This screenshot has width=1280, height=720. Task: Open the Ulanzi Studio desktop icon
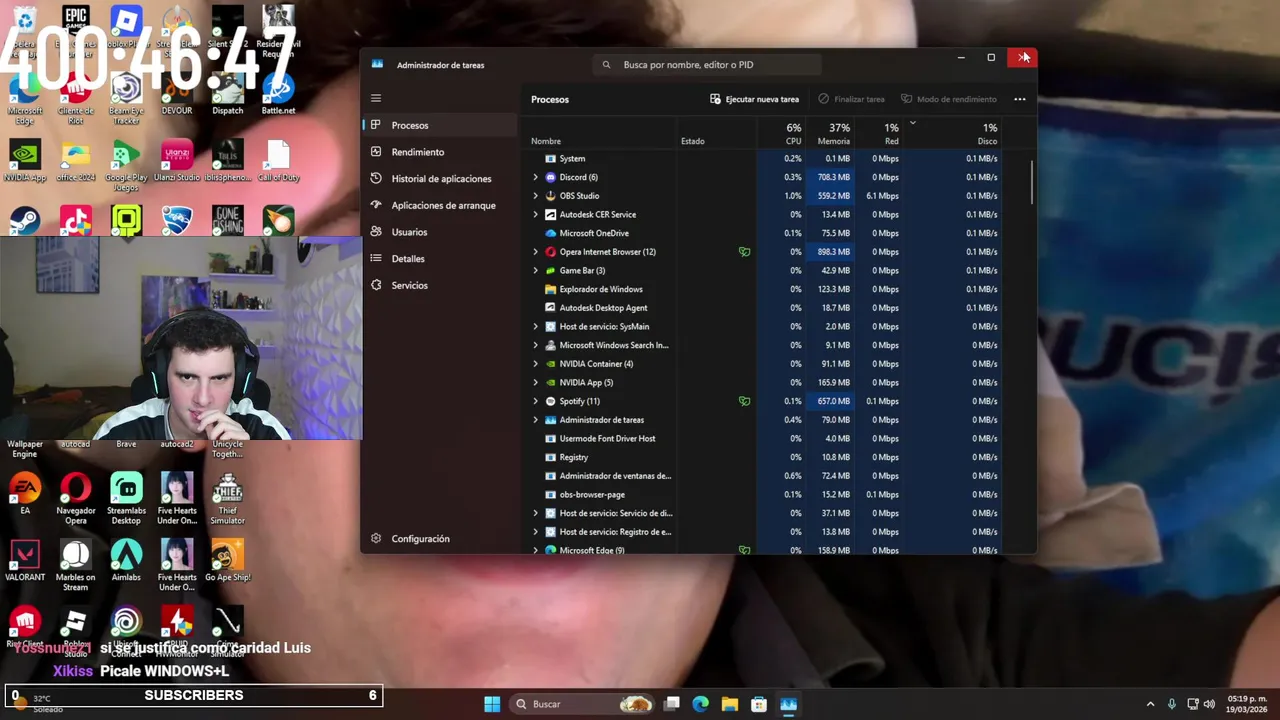tap(177, 161)
